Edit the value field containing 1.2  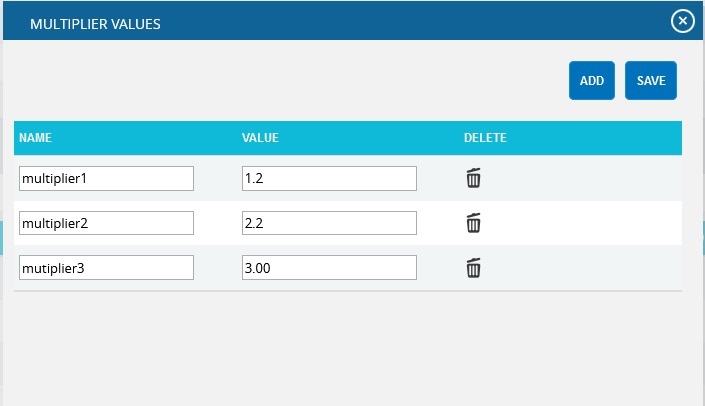click(329, 178)
